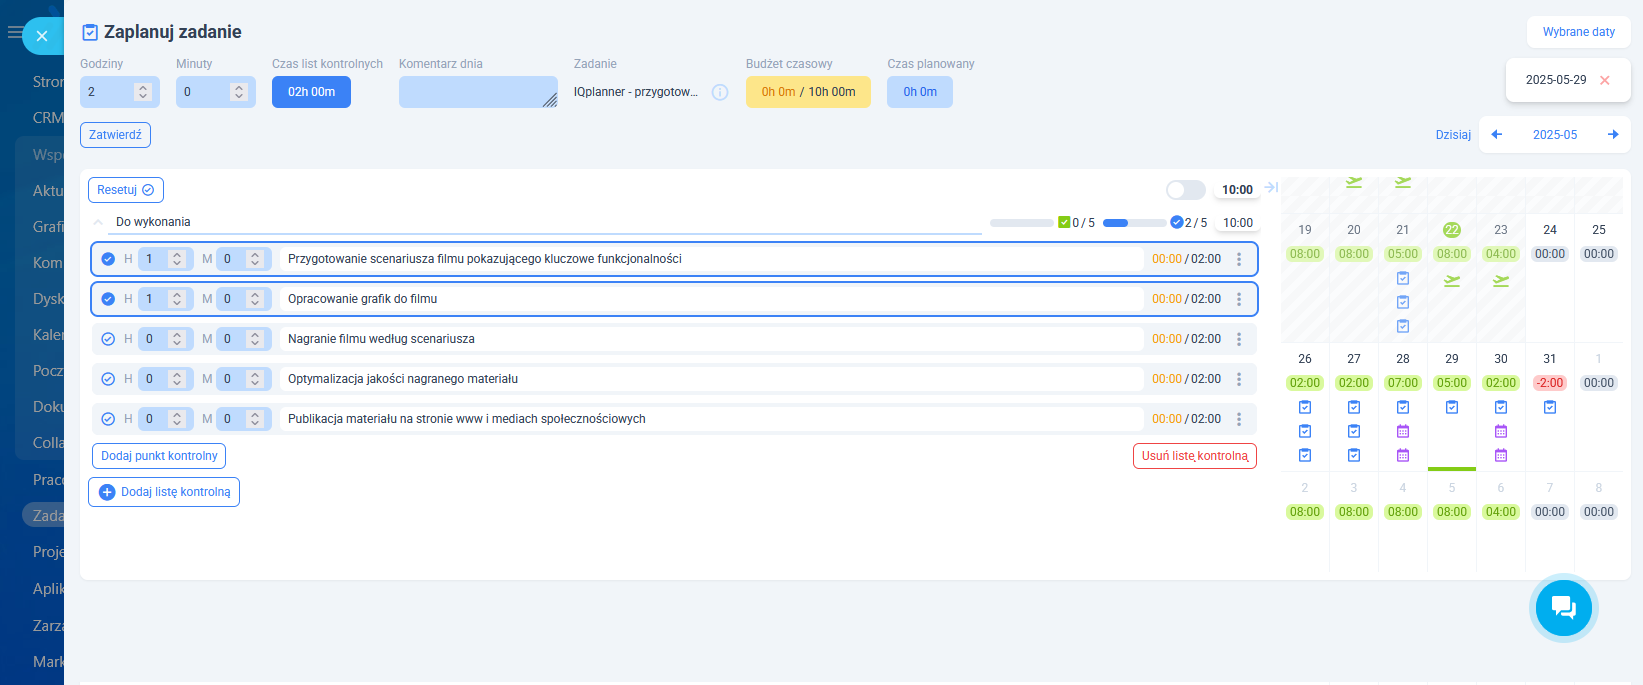Click 'Dodaj listę kontrolną' button
The width and height of the screenshot is (1643, 685).
click(164, 492)
